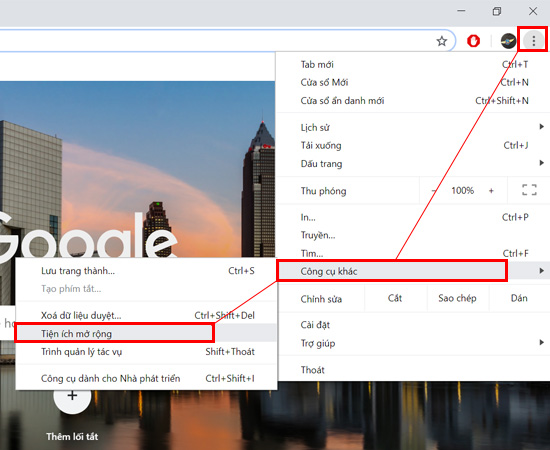Minimize the Chrome window
The width and height of the screenshot is (550, 450).
pos(461,11)
